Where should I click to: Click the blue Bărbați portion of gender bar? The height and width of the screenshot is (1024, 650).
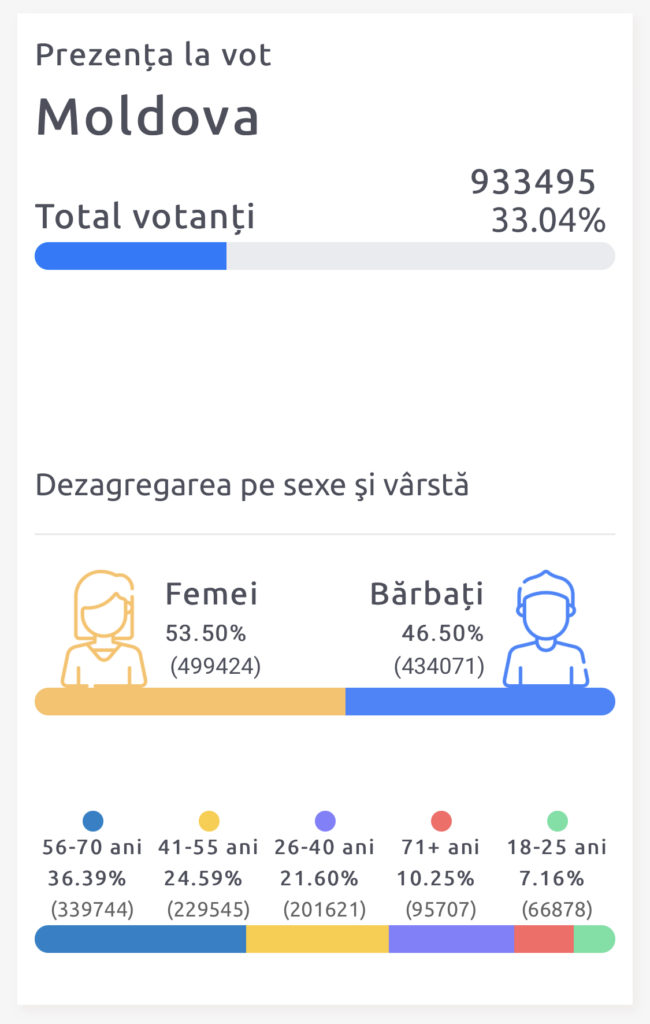[480, 702]
